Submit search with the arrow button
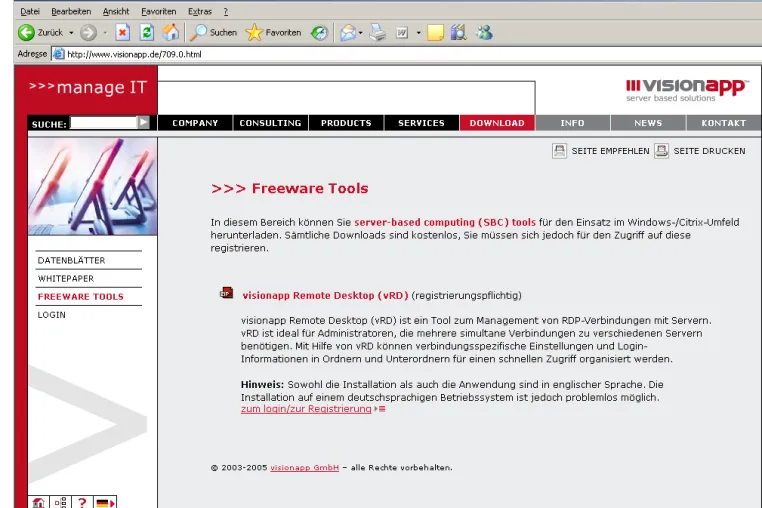The width and height of the screenshot is (762, 508). [143, 123]
